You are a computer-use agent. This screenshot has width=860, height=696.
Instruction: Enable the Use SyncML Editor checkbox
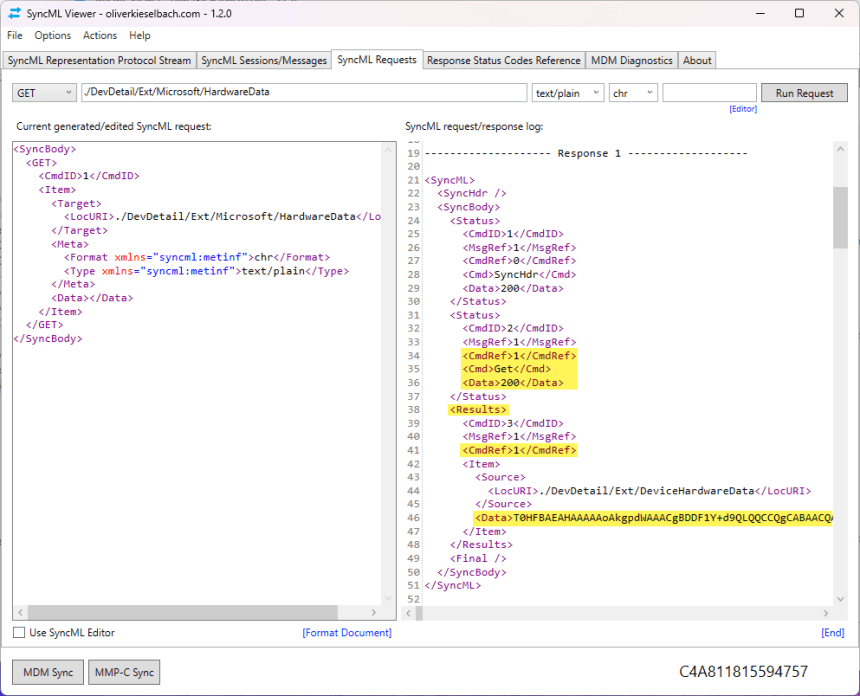[x=17, y=632]
